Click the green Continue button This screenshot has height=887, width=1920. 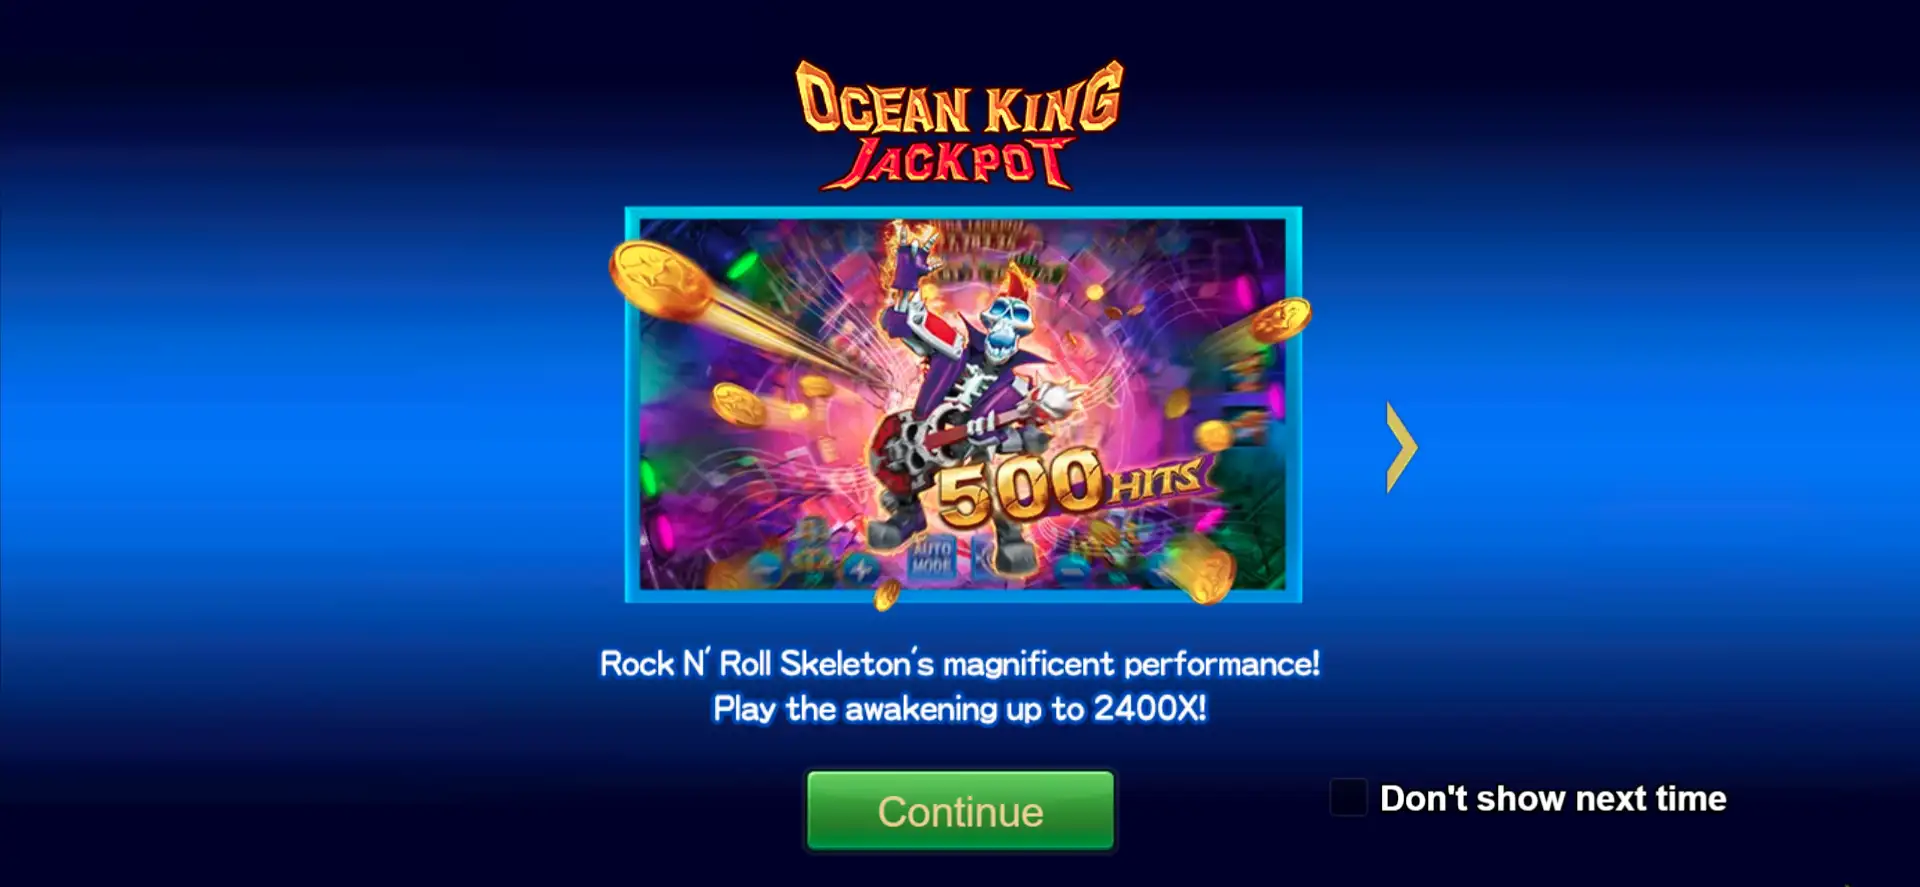[x=960, y=811]
